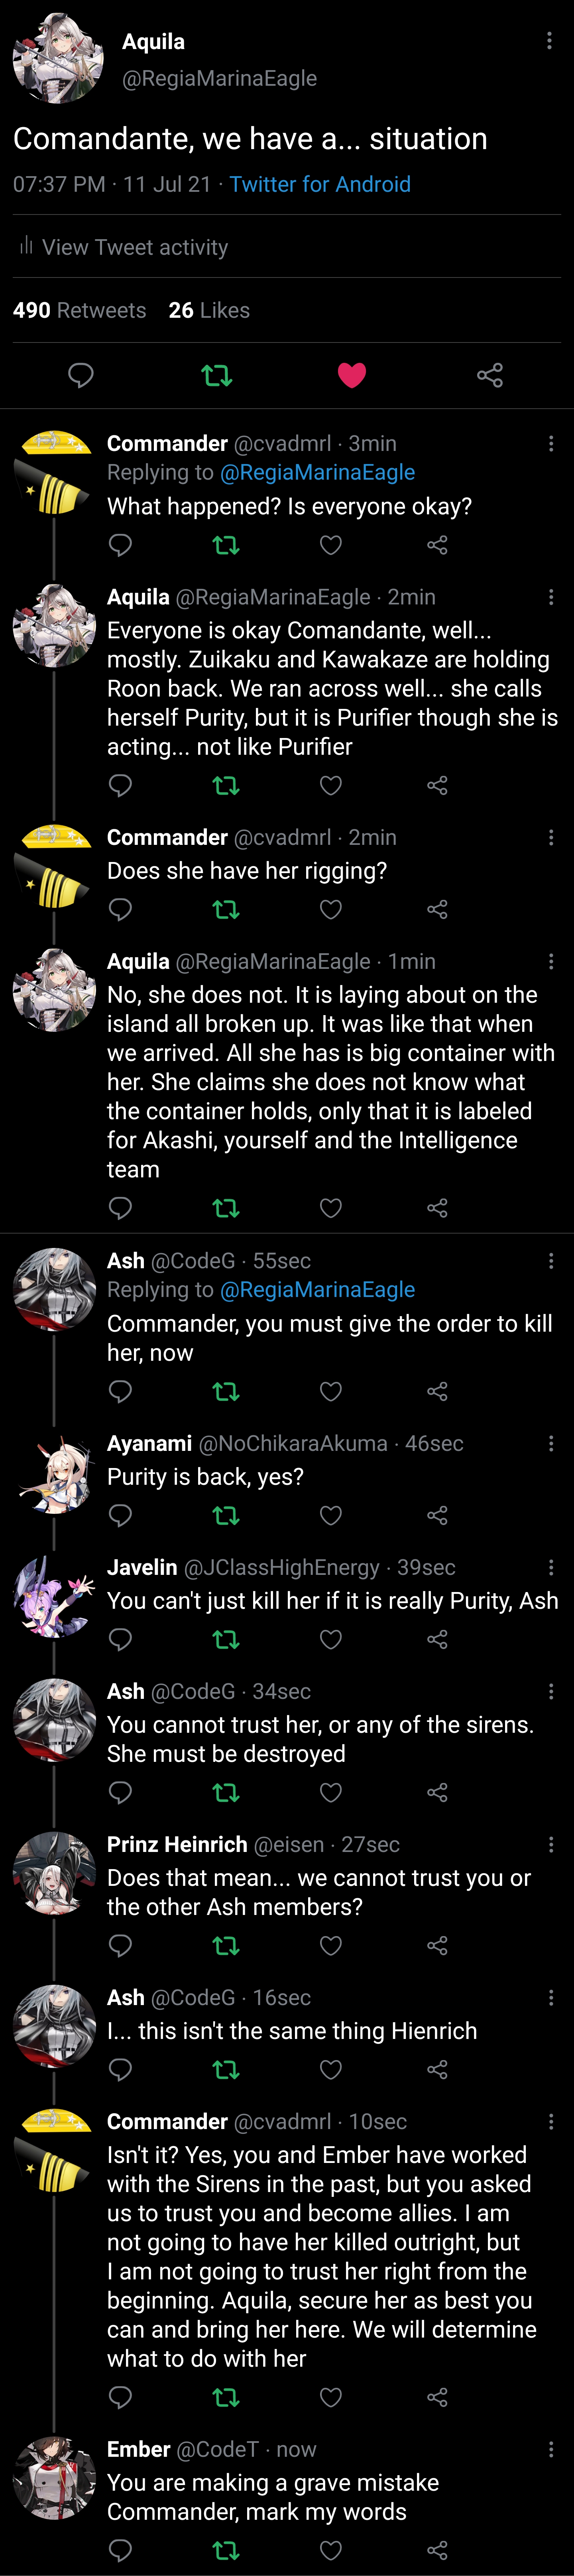The width and height of the screenshot is (574, 2576).
Task: Open Twitter for Android source link
Action: point(320,184)
